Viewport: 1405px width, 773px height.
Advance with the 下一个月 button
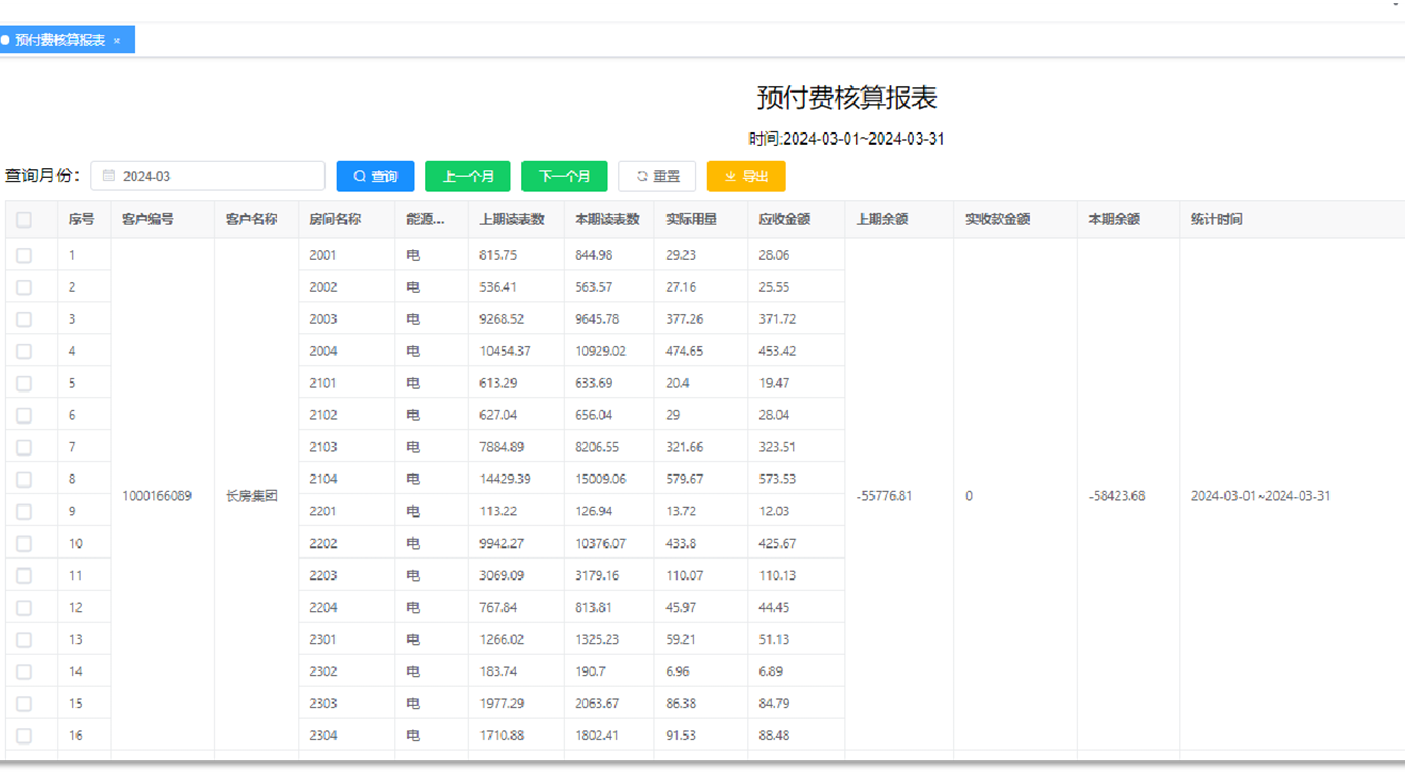pyautogui.click(x=564, y=176)
